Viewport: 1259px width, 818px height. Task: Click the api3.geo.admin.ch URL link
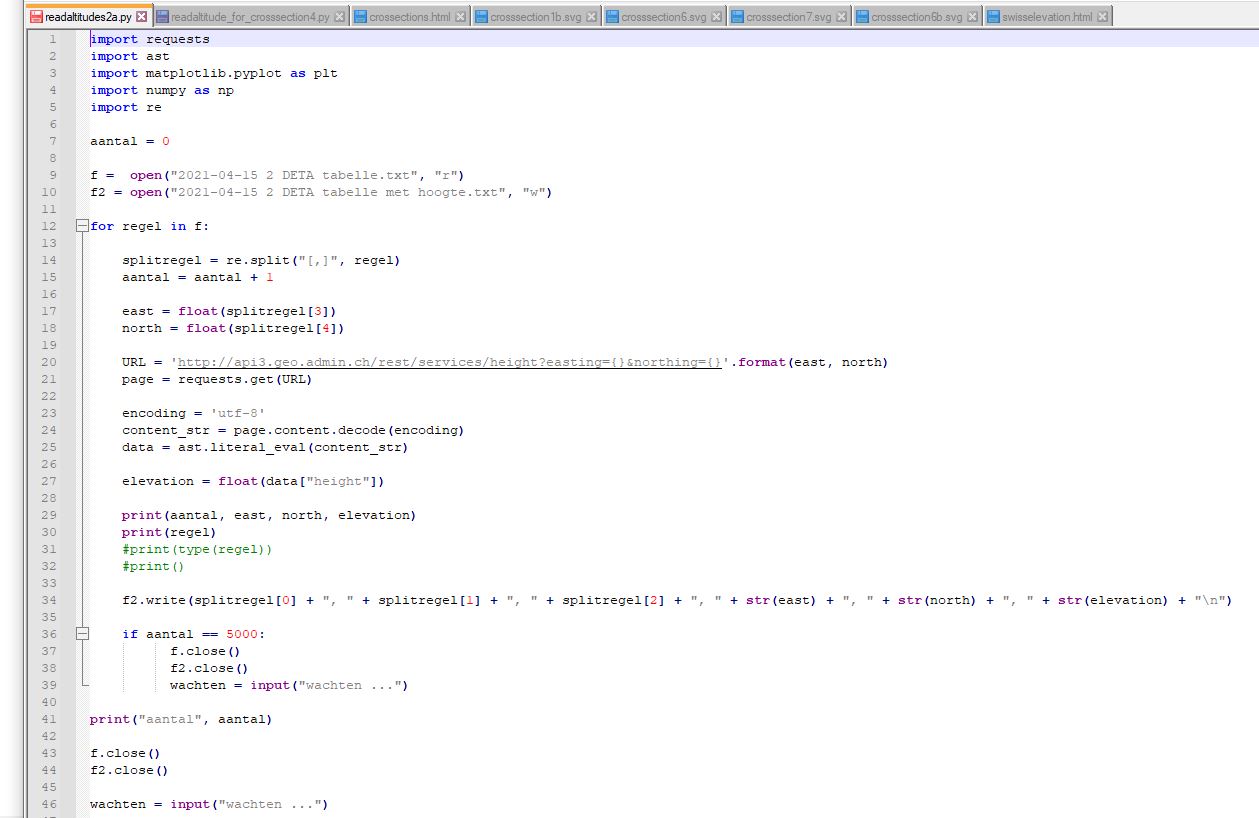(x=449, y=362)
